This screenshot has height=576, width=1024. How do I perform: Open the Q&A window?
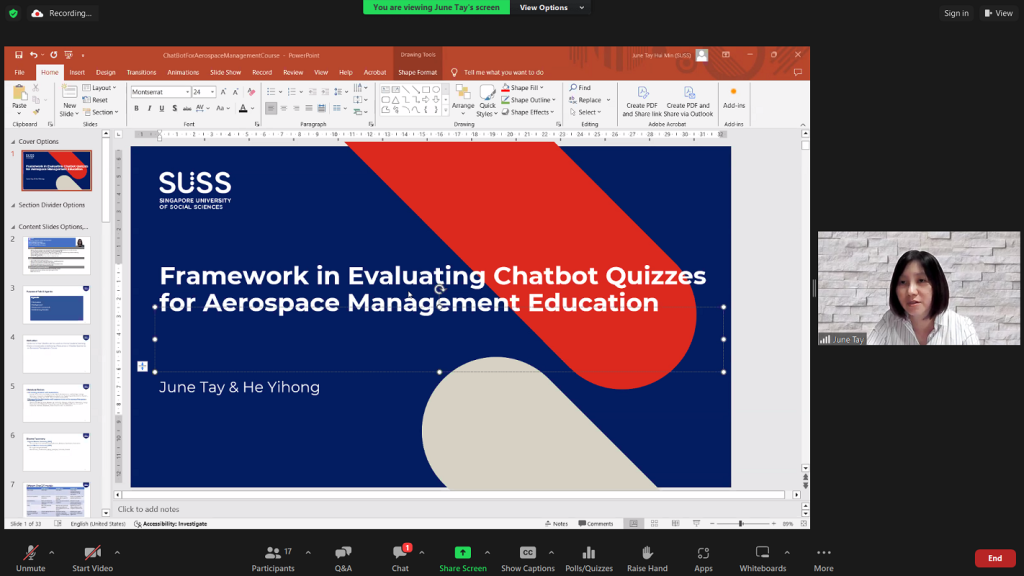[343, 553]
